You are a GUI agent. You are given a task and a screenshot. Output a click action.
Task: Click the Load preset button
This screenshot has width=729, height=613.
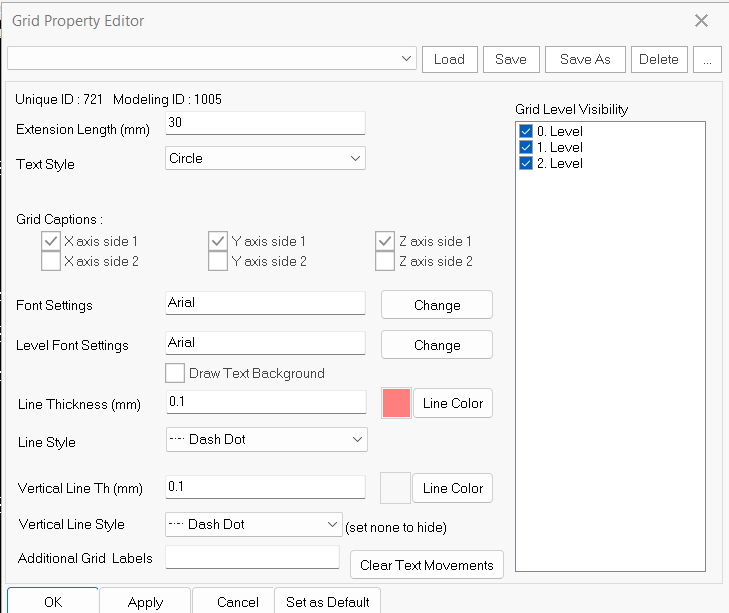tap(449, 59)
